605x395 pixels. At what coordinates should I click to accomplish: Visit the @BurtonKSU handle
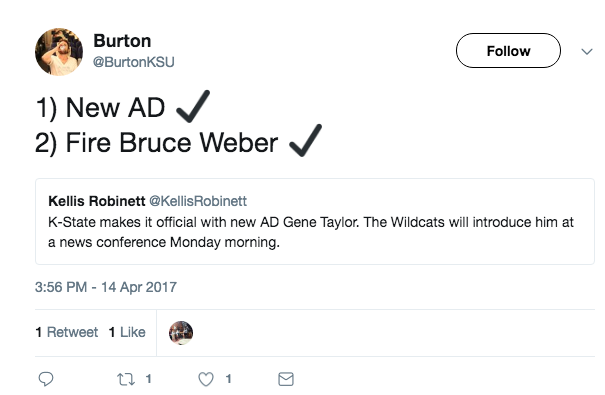[134, 62]
